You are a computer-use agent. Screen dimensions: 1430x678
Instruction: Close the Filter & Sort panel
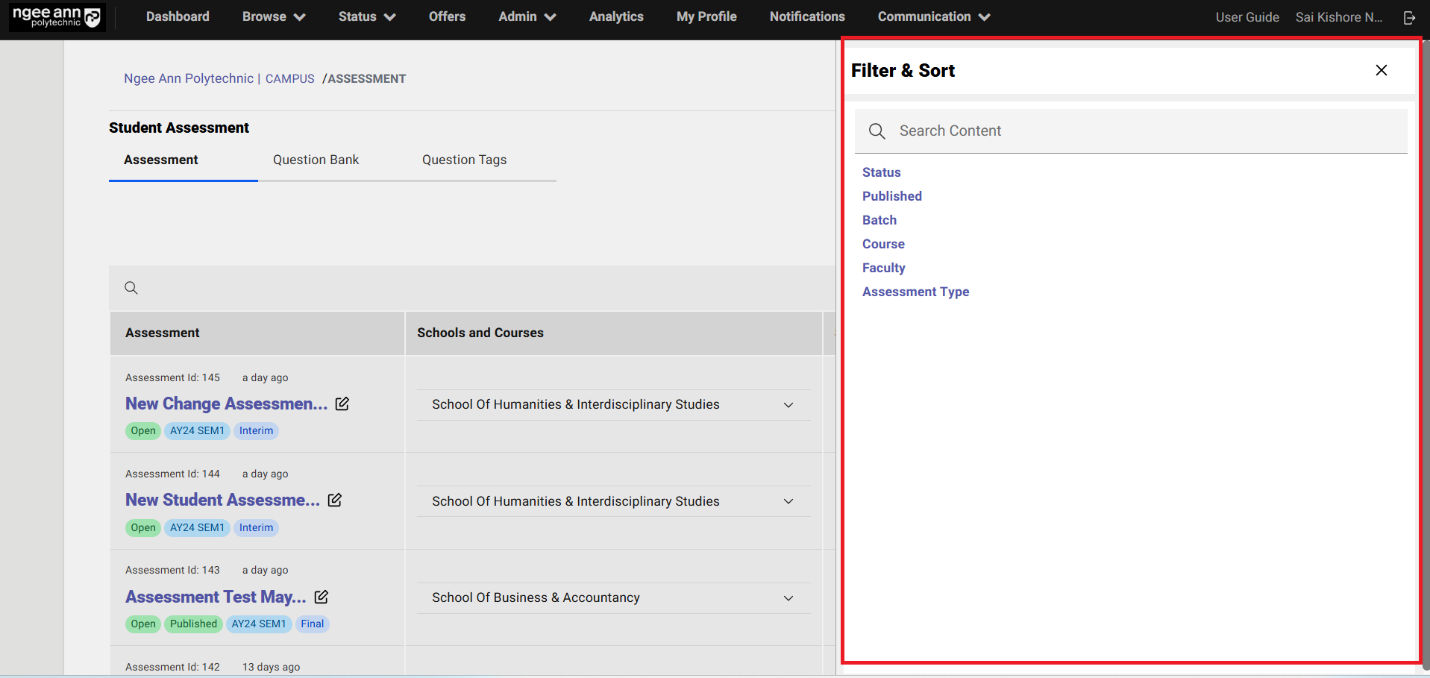[1381, 70]
